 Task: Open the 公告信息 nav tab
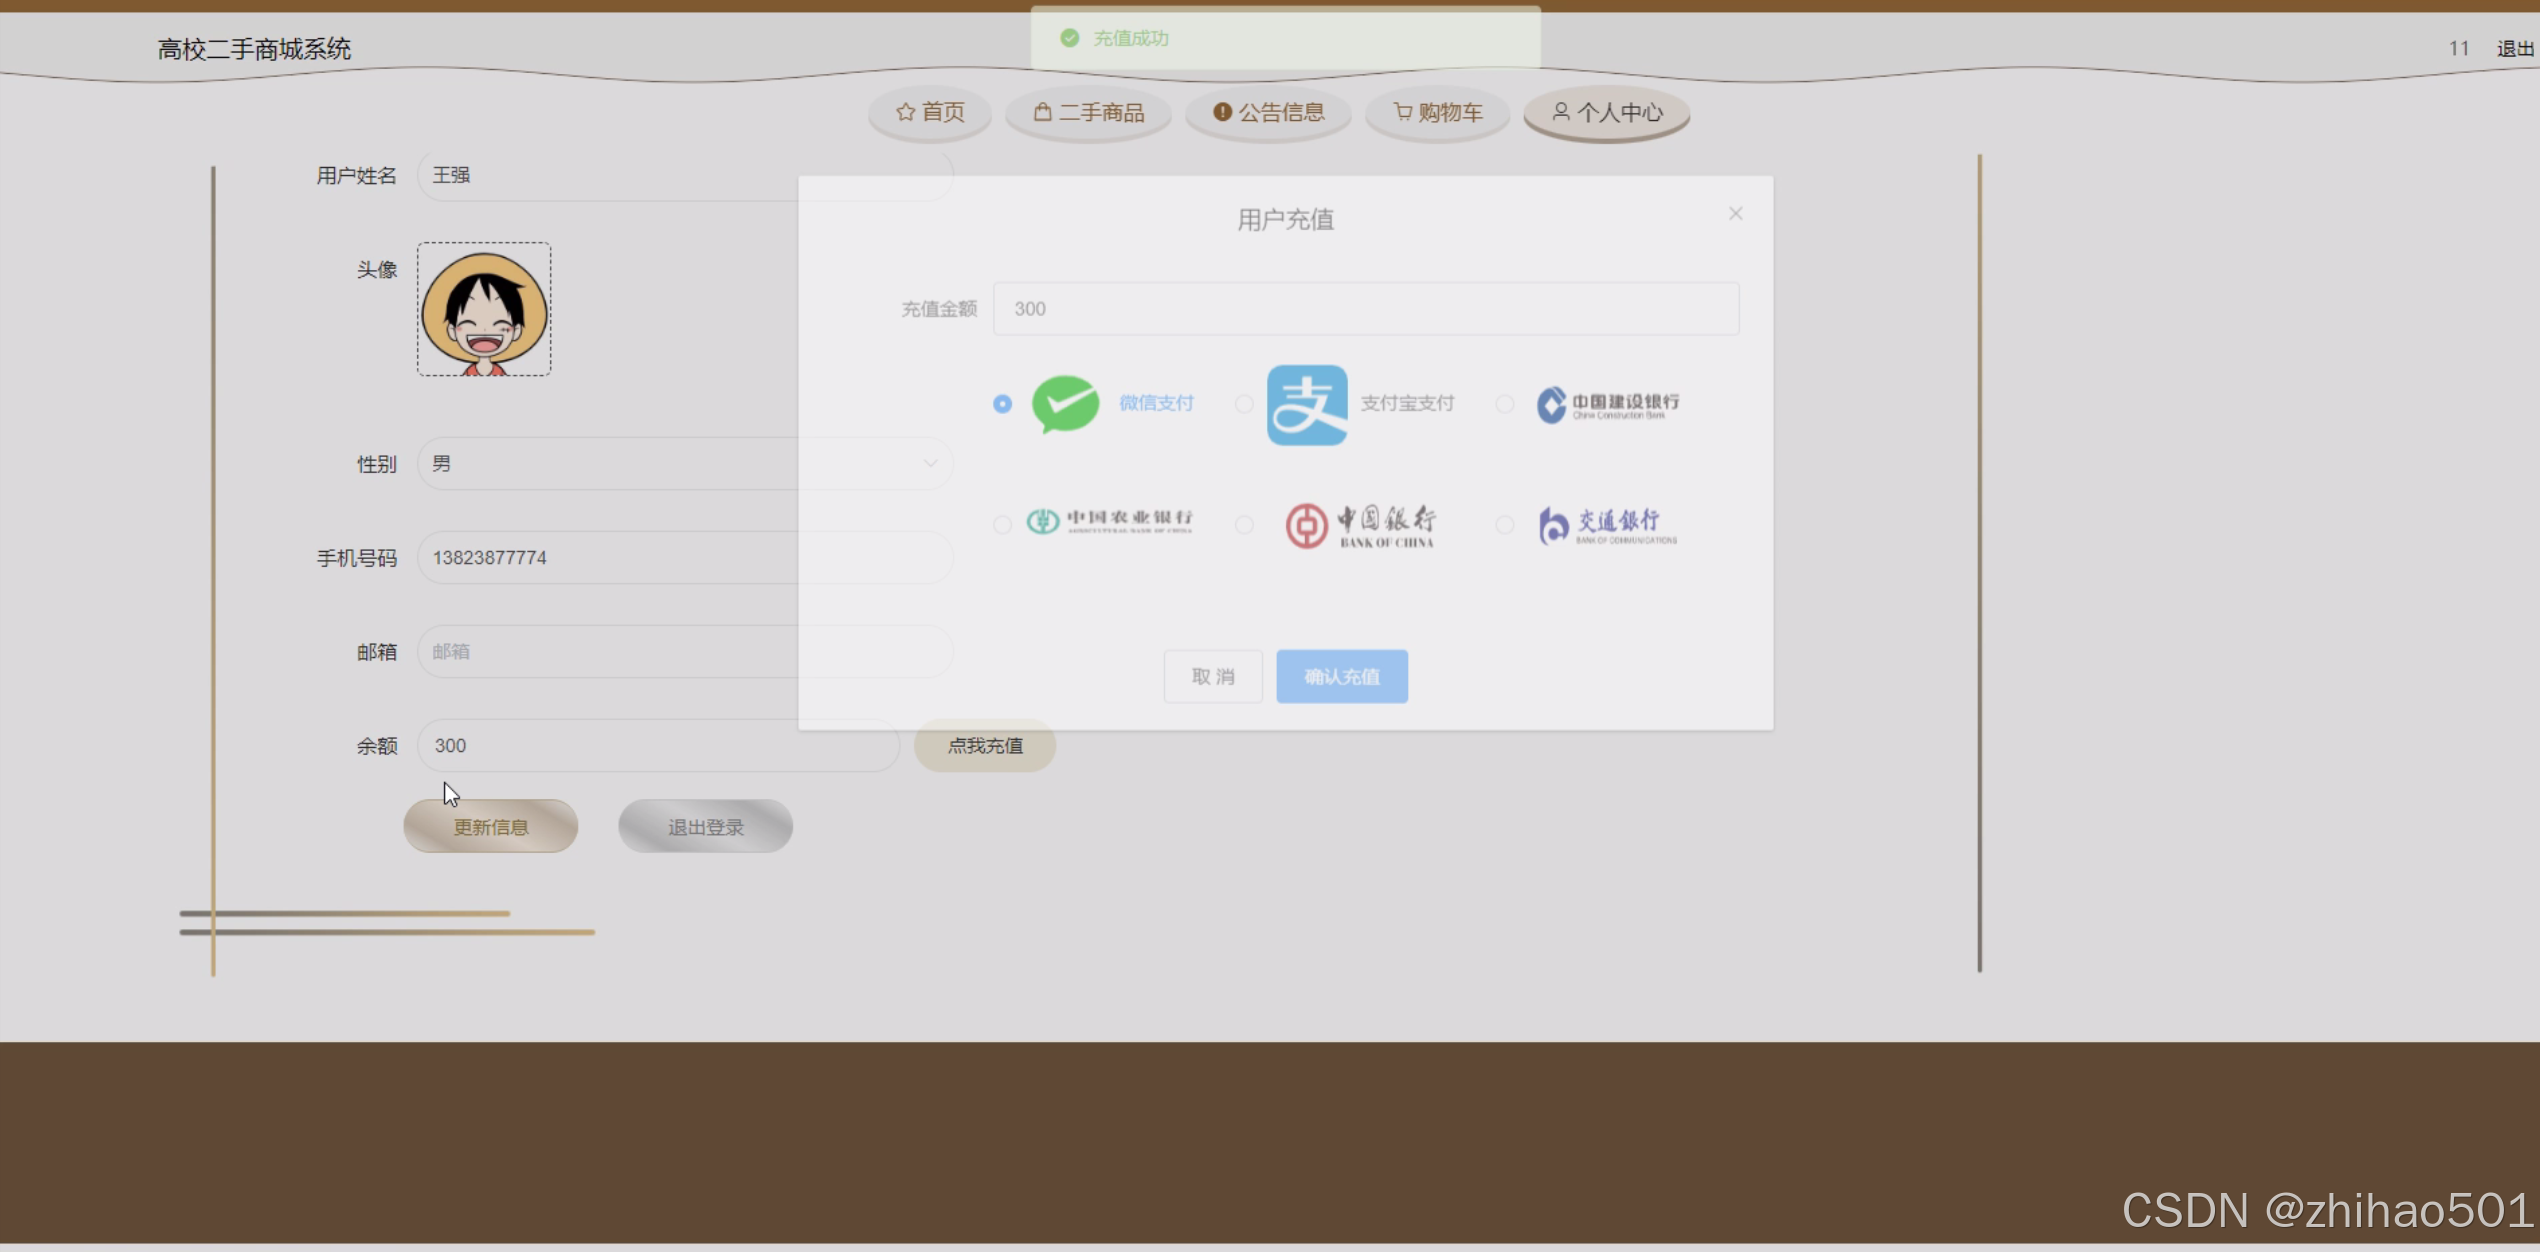click(x=1268, y=112)
